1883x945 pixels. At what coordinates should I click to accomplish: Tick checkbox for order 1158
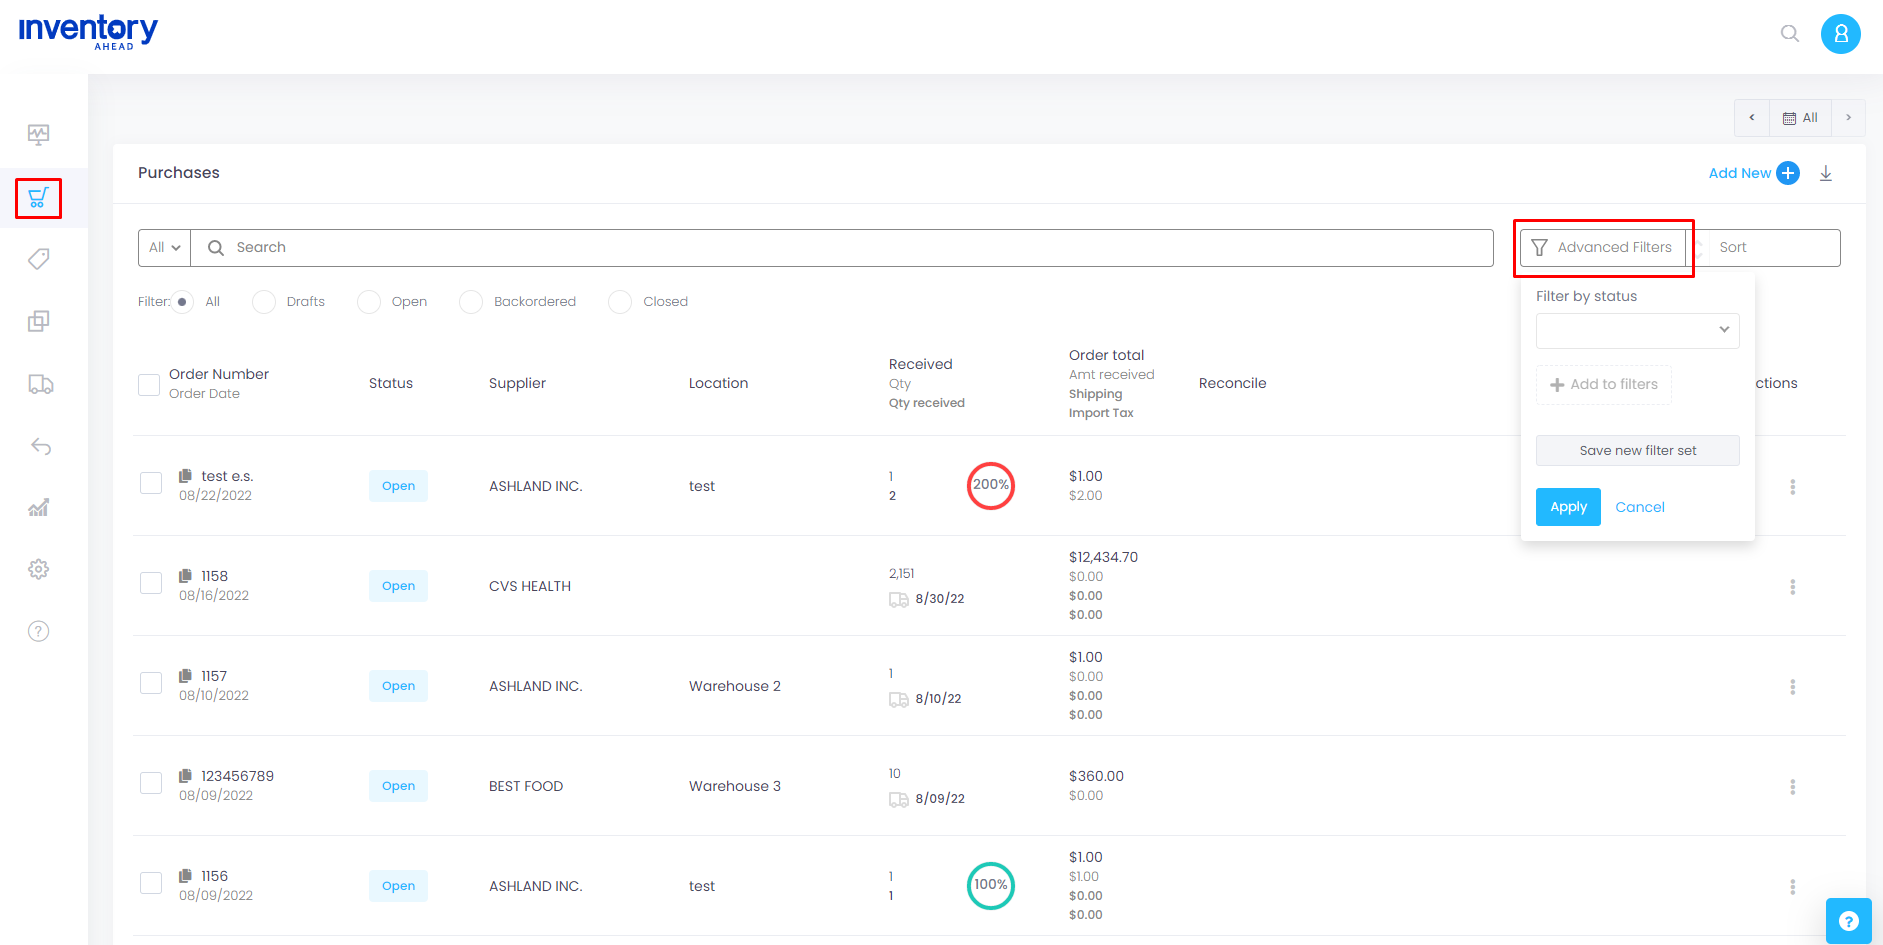point(151,583)
